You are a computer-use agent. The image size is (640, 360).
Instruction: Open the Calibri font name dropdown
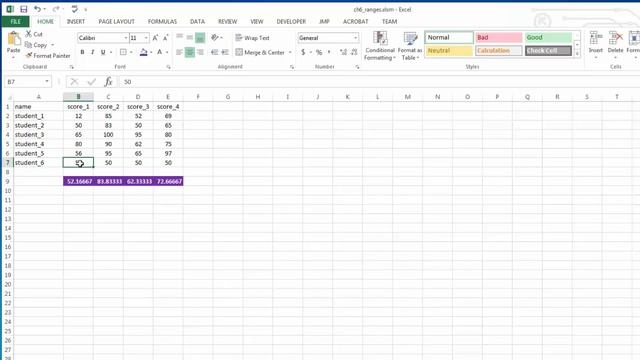point(126,38)
